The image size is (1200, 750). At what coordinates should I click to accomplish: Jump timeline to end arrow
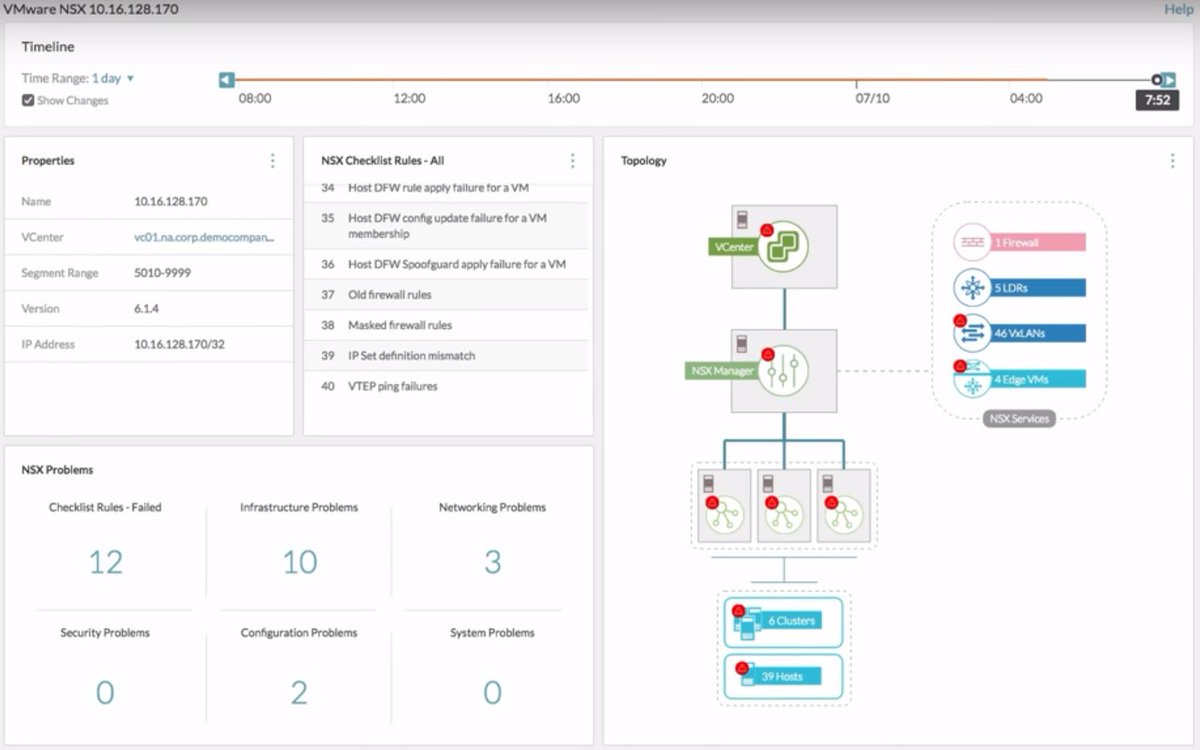1169,80
